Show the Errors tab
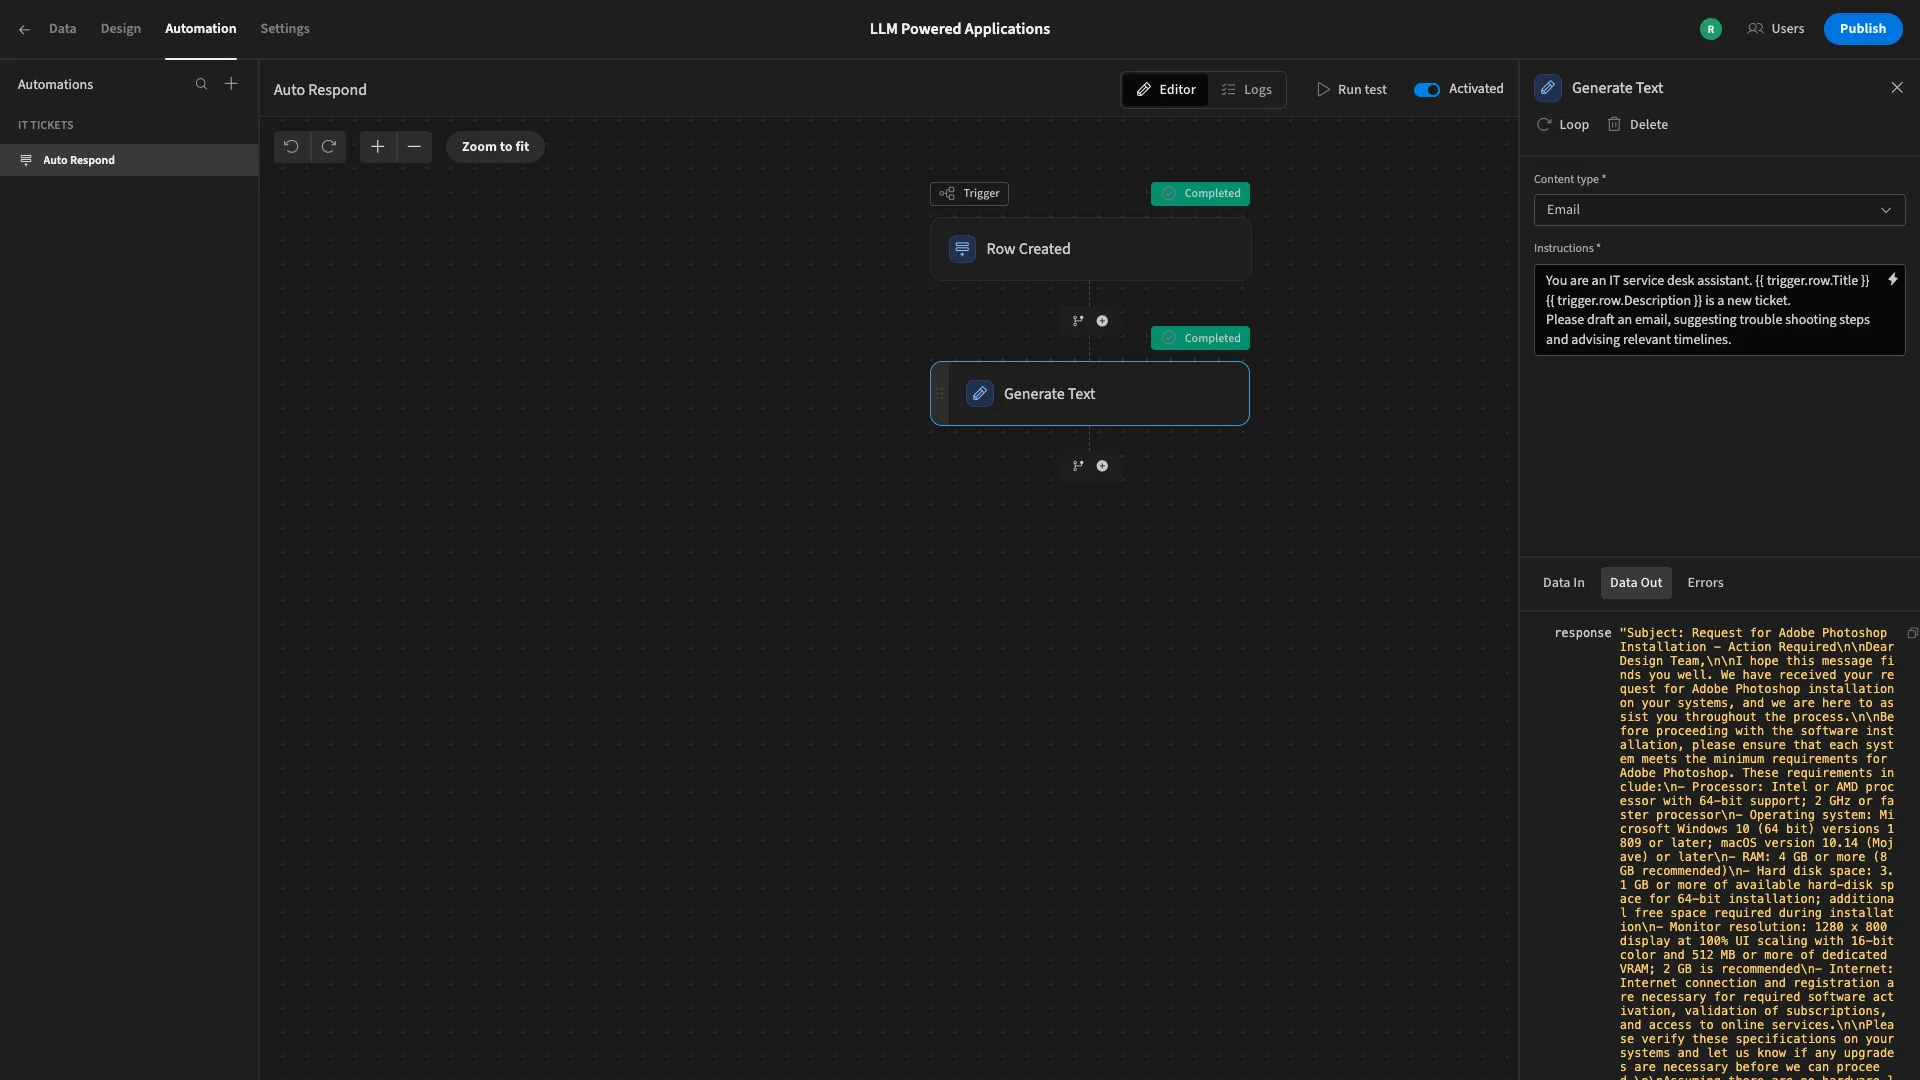Image resolution: width=1920 pixels, height=1080 pixels. 1705,583
